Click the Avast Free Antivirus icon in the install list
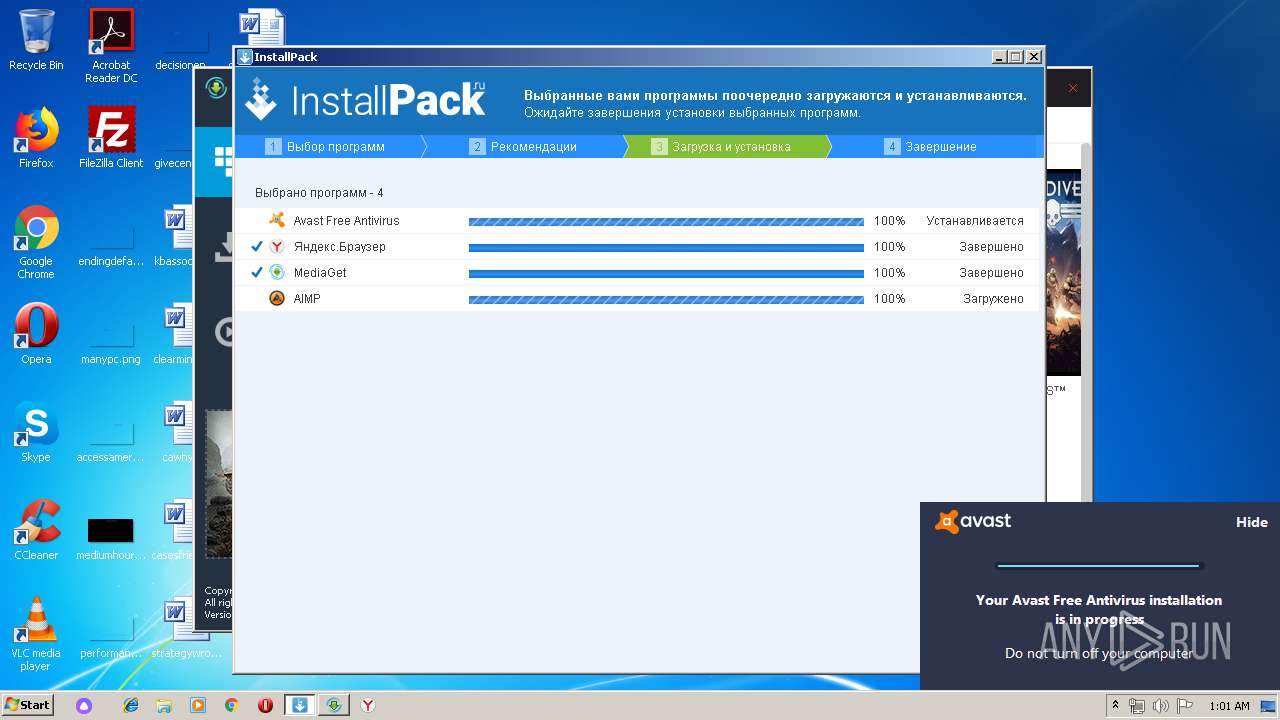The height and width of the screenshot is (720, 1280). point(277,221)
